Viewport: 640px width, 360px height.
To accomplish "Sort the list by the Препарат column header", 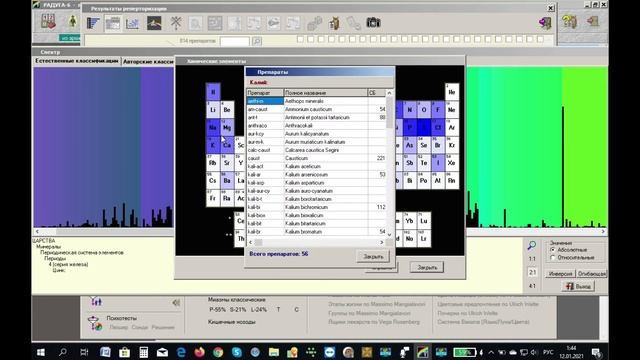I will click(x=265, y=93).
